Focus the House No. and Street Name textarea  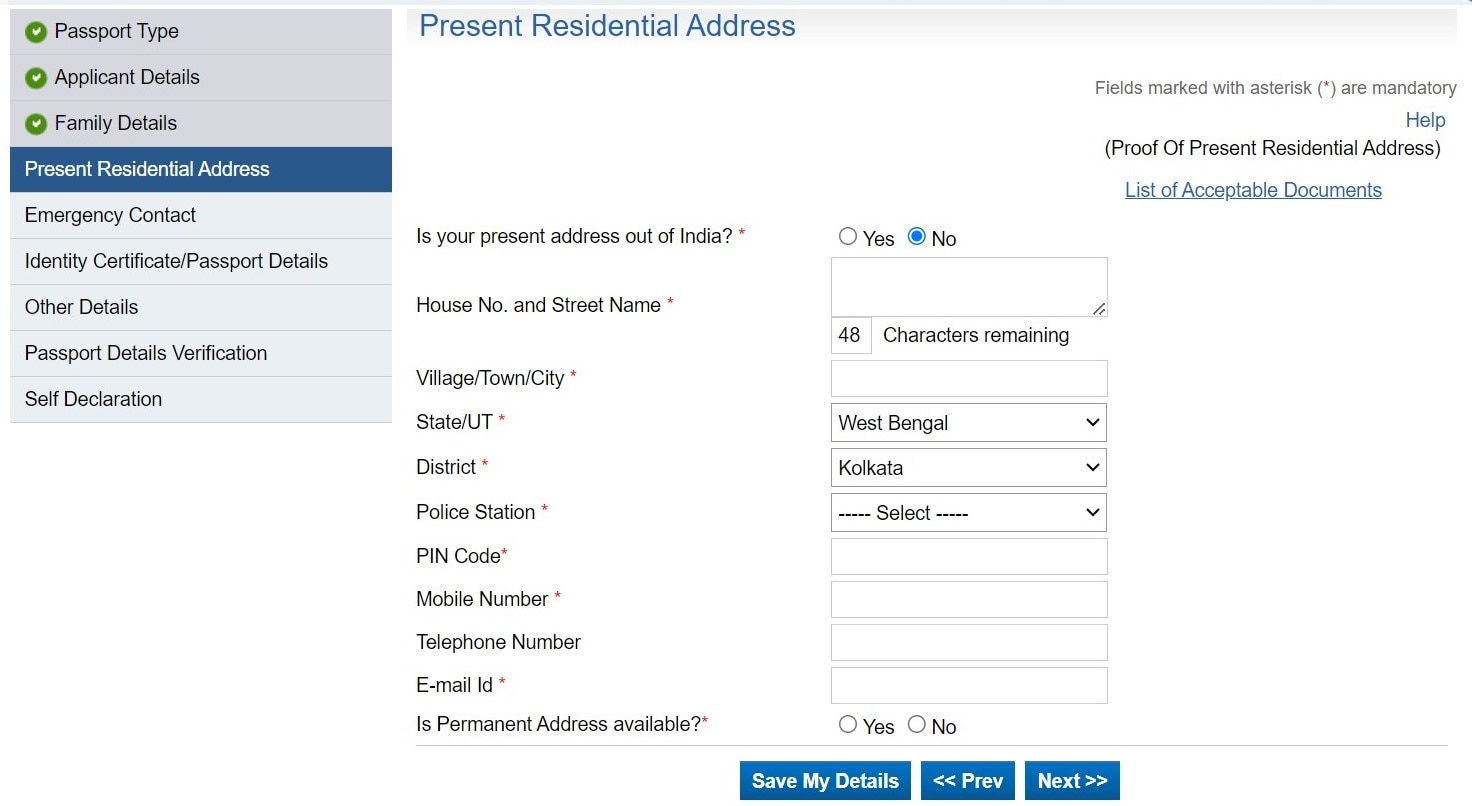click(968, 287)
